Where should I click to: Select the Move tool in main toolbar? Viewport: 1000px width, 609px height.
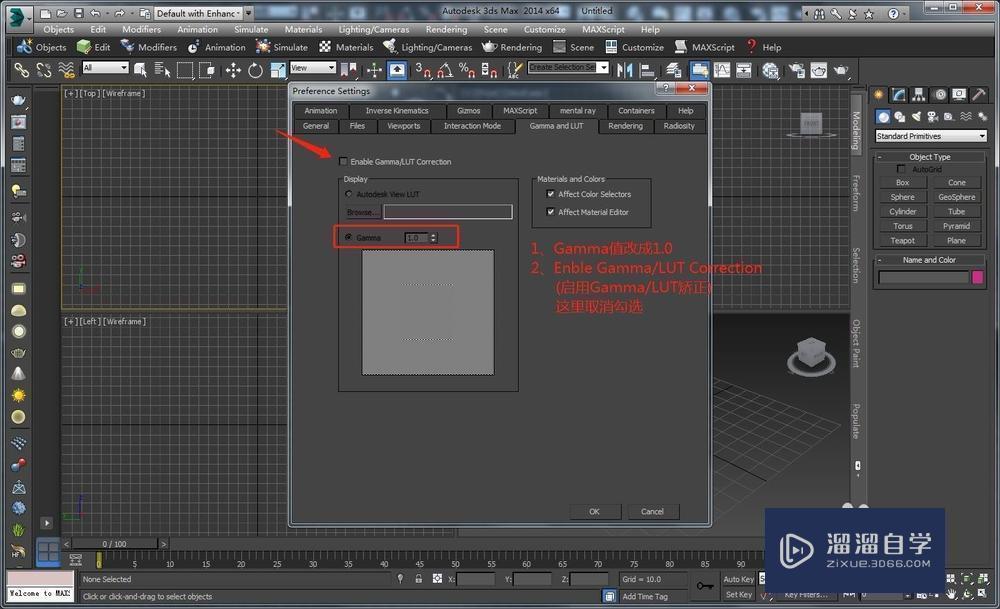233,70
